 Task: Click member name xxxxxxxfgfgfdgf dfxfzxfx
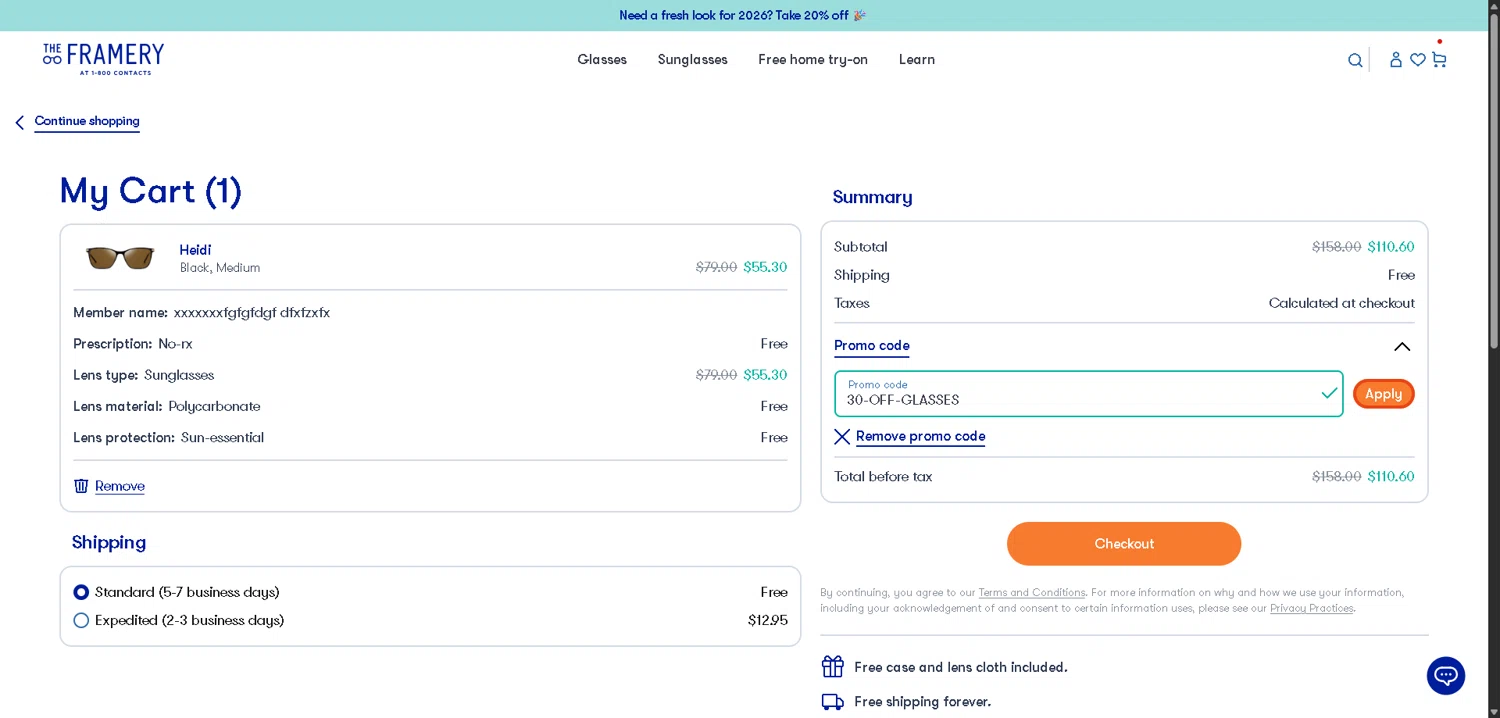click(252, 313)
